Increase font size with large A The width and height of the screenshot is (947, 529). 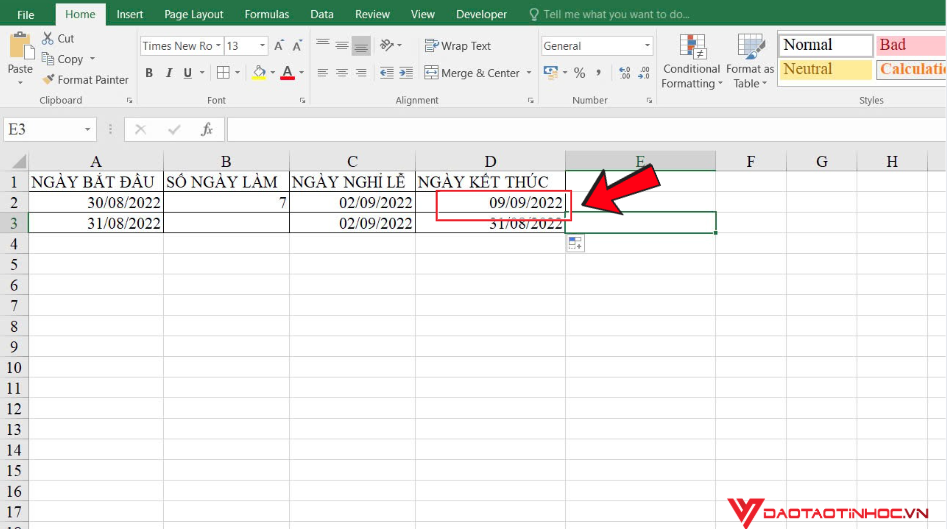click(x=279, y=46)
